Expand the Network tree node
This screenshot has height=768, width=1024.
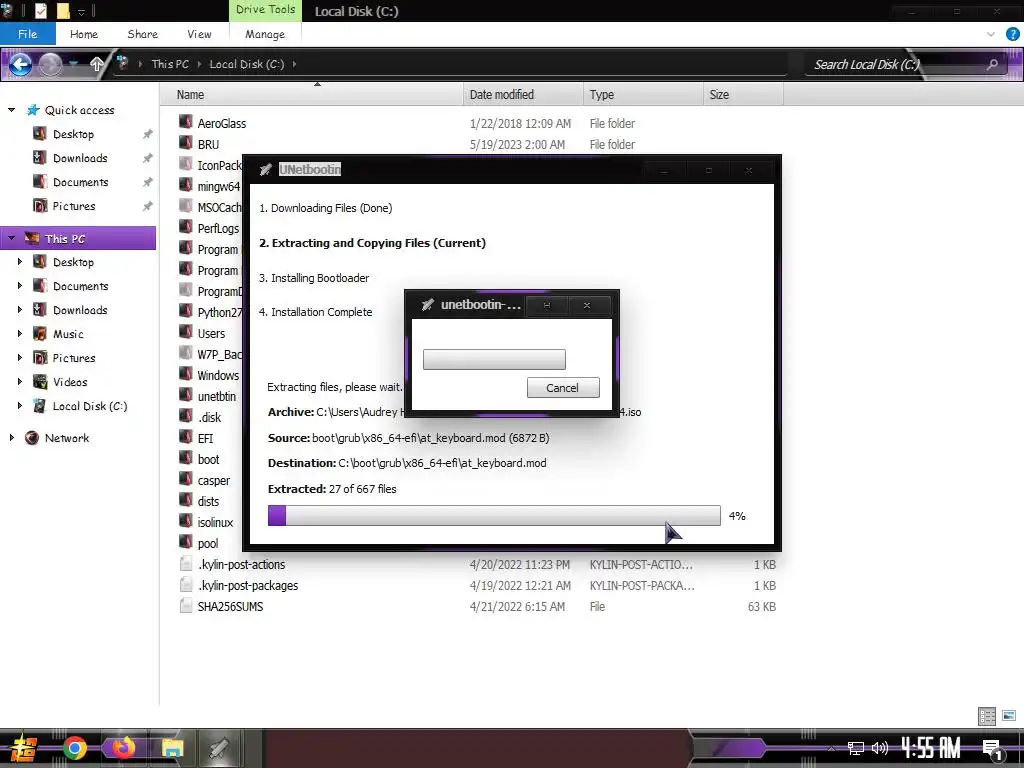[11, 438]
